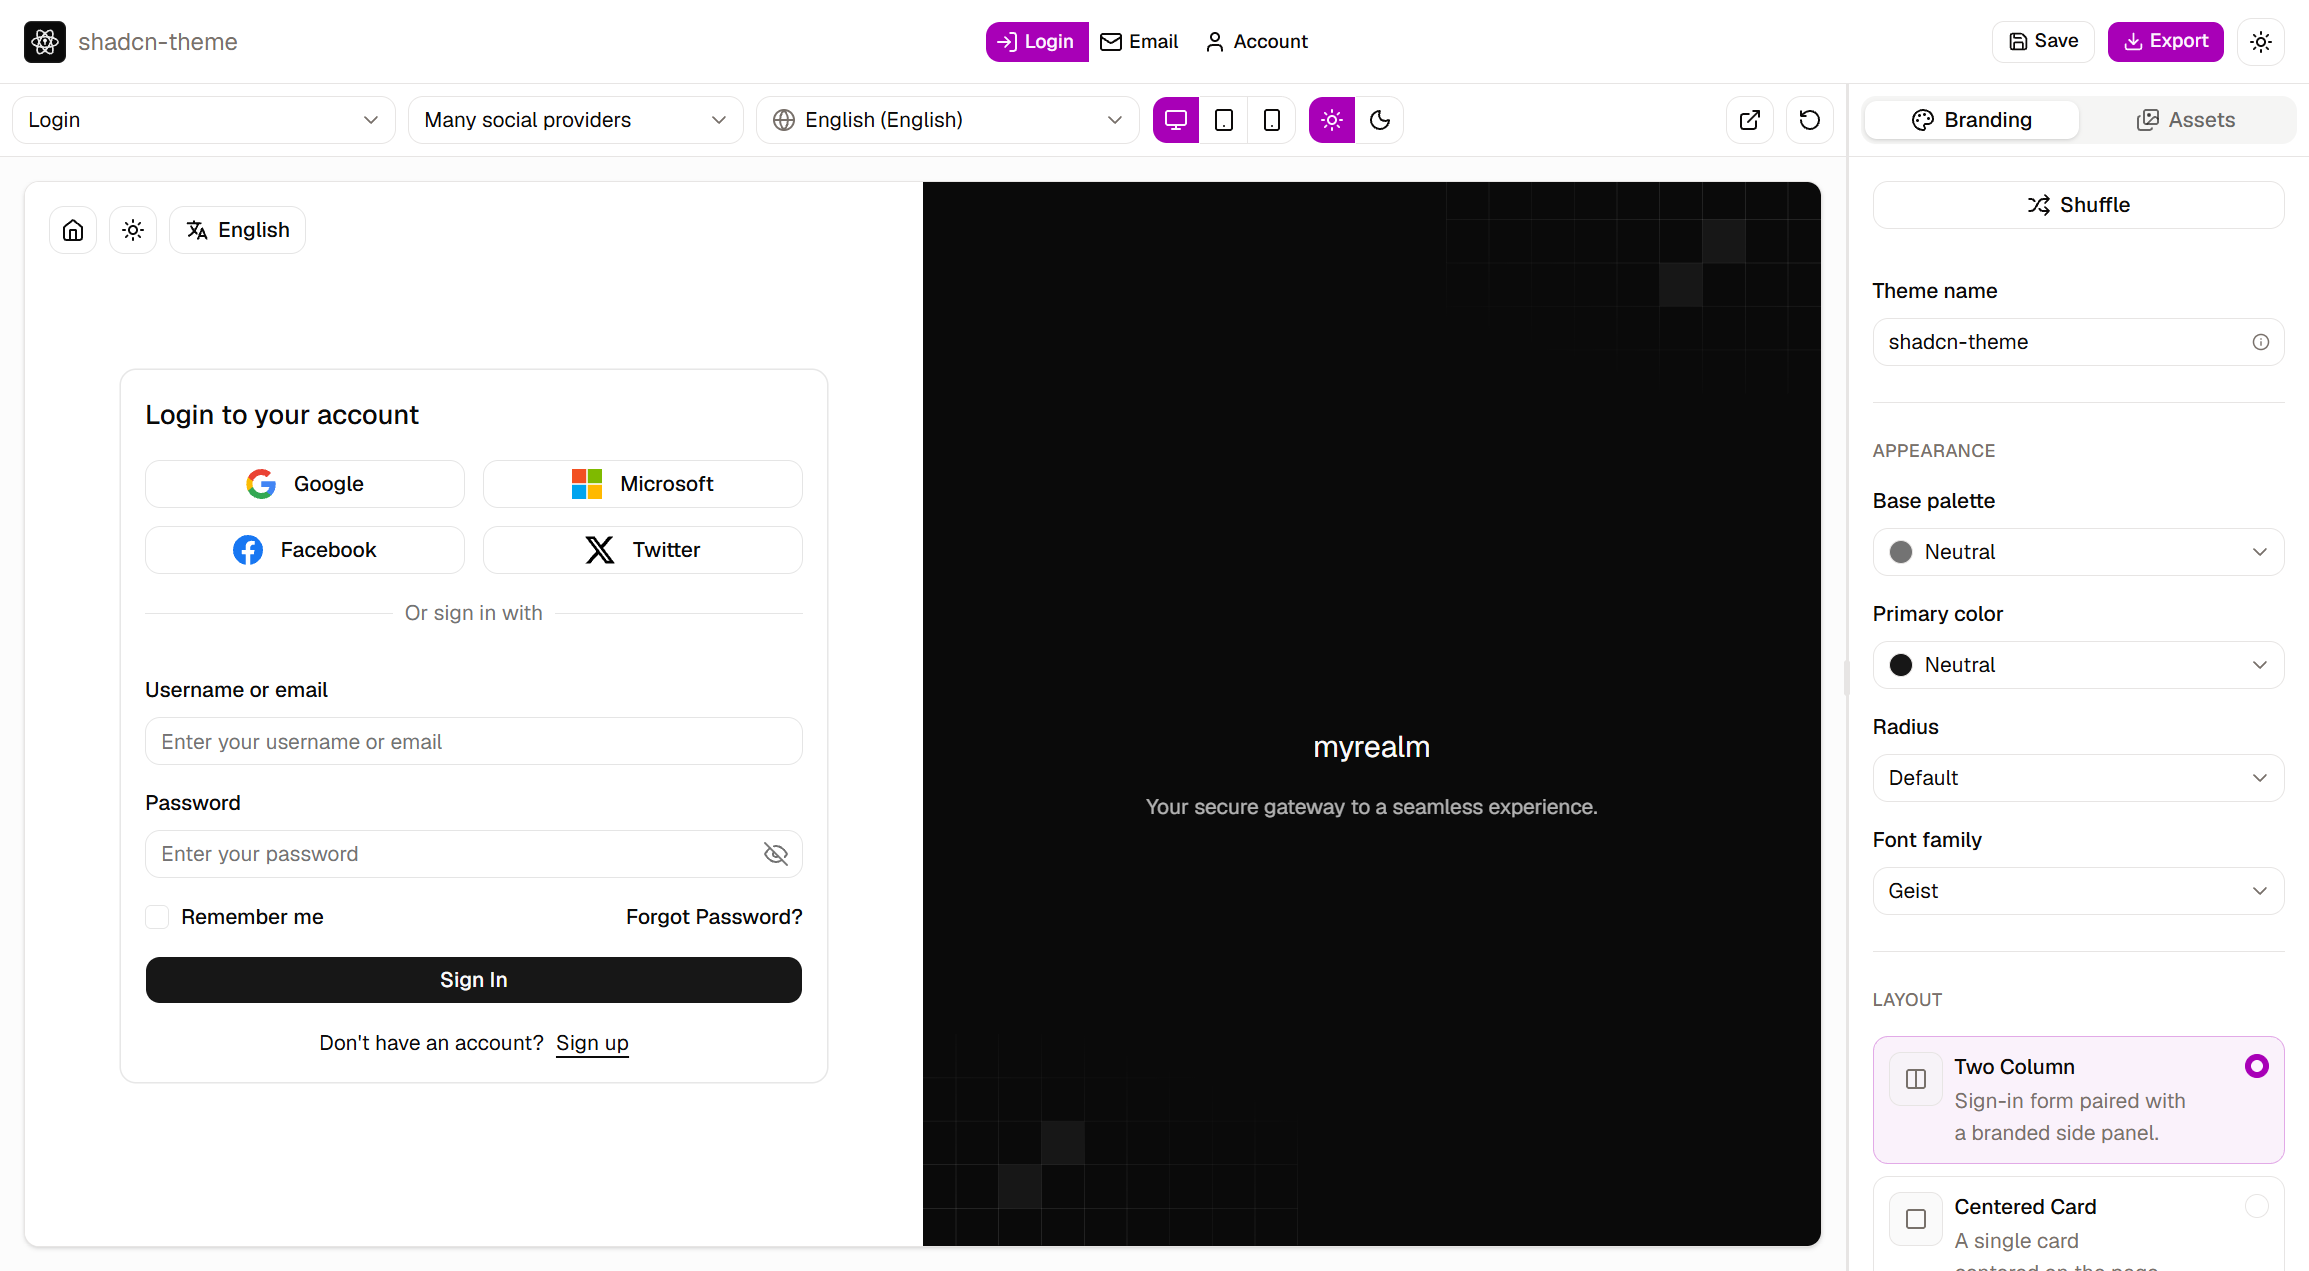The height and width of the screenshot is (1271, 2309).
Task: Open preview in new window icon
Action: [1750, 120]
